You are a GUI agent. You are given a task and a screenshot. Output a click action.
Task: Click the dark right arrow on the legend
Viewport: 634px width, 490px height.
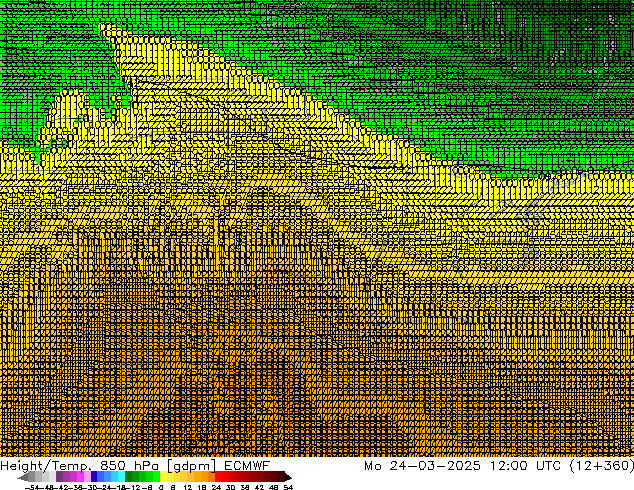click(288, 476)
